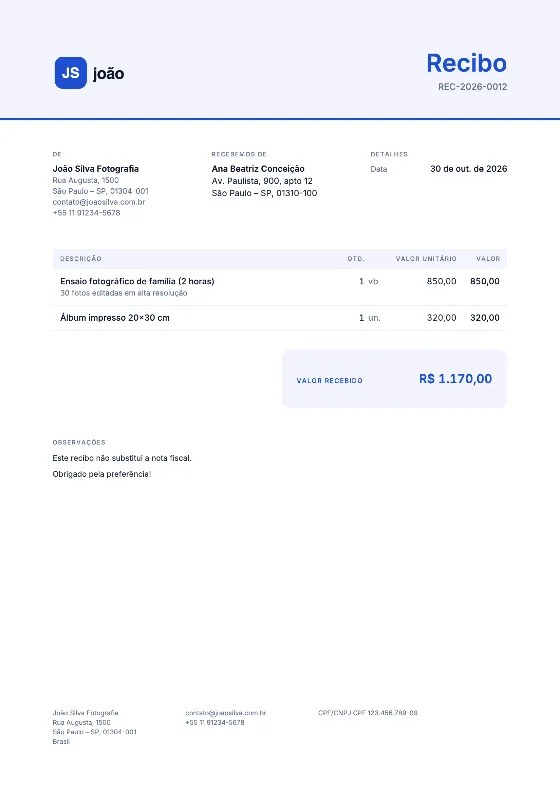The height and width of the screenshot is (792, 560).
Task: Click the "QTD." column header
Action: coord(356,259)
